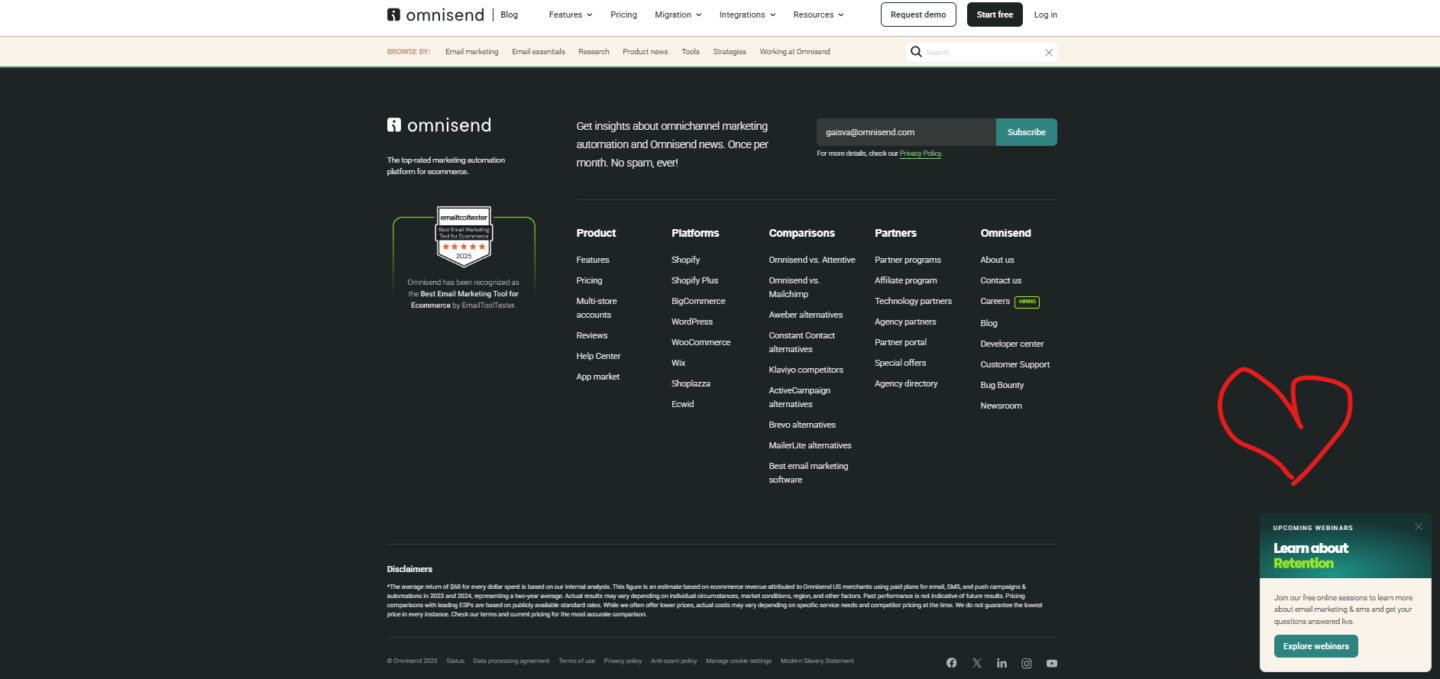
Task: Expand the Features dropdown menu
Action: coord(570,15)
